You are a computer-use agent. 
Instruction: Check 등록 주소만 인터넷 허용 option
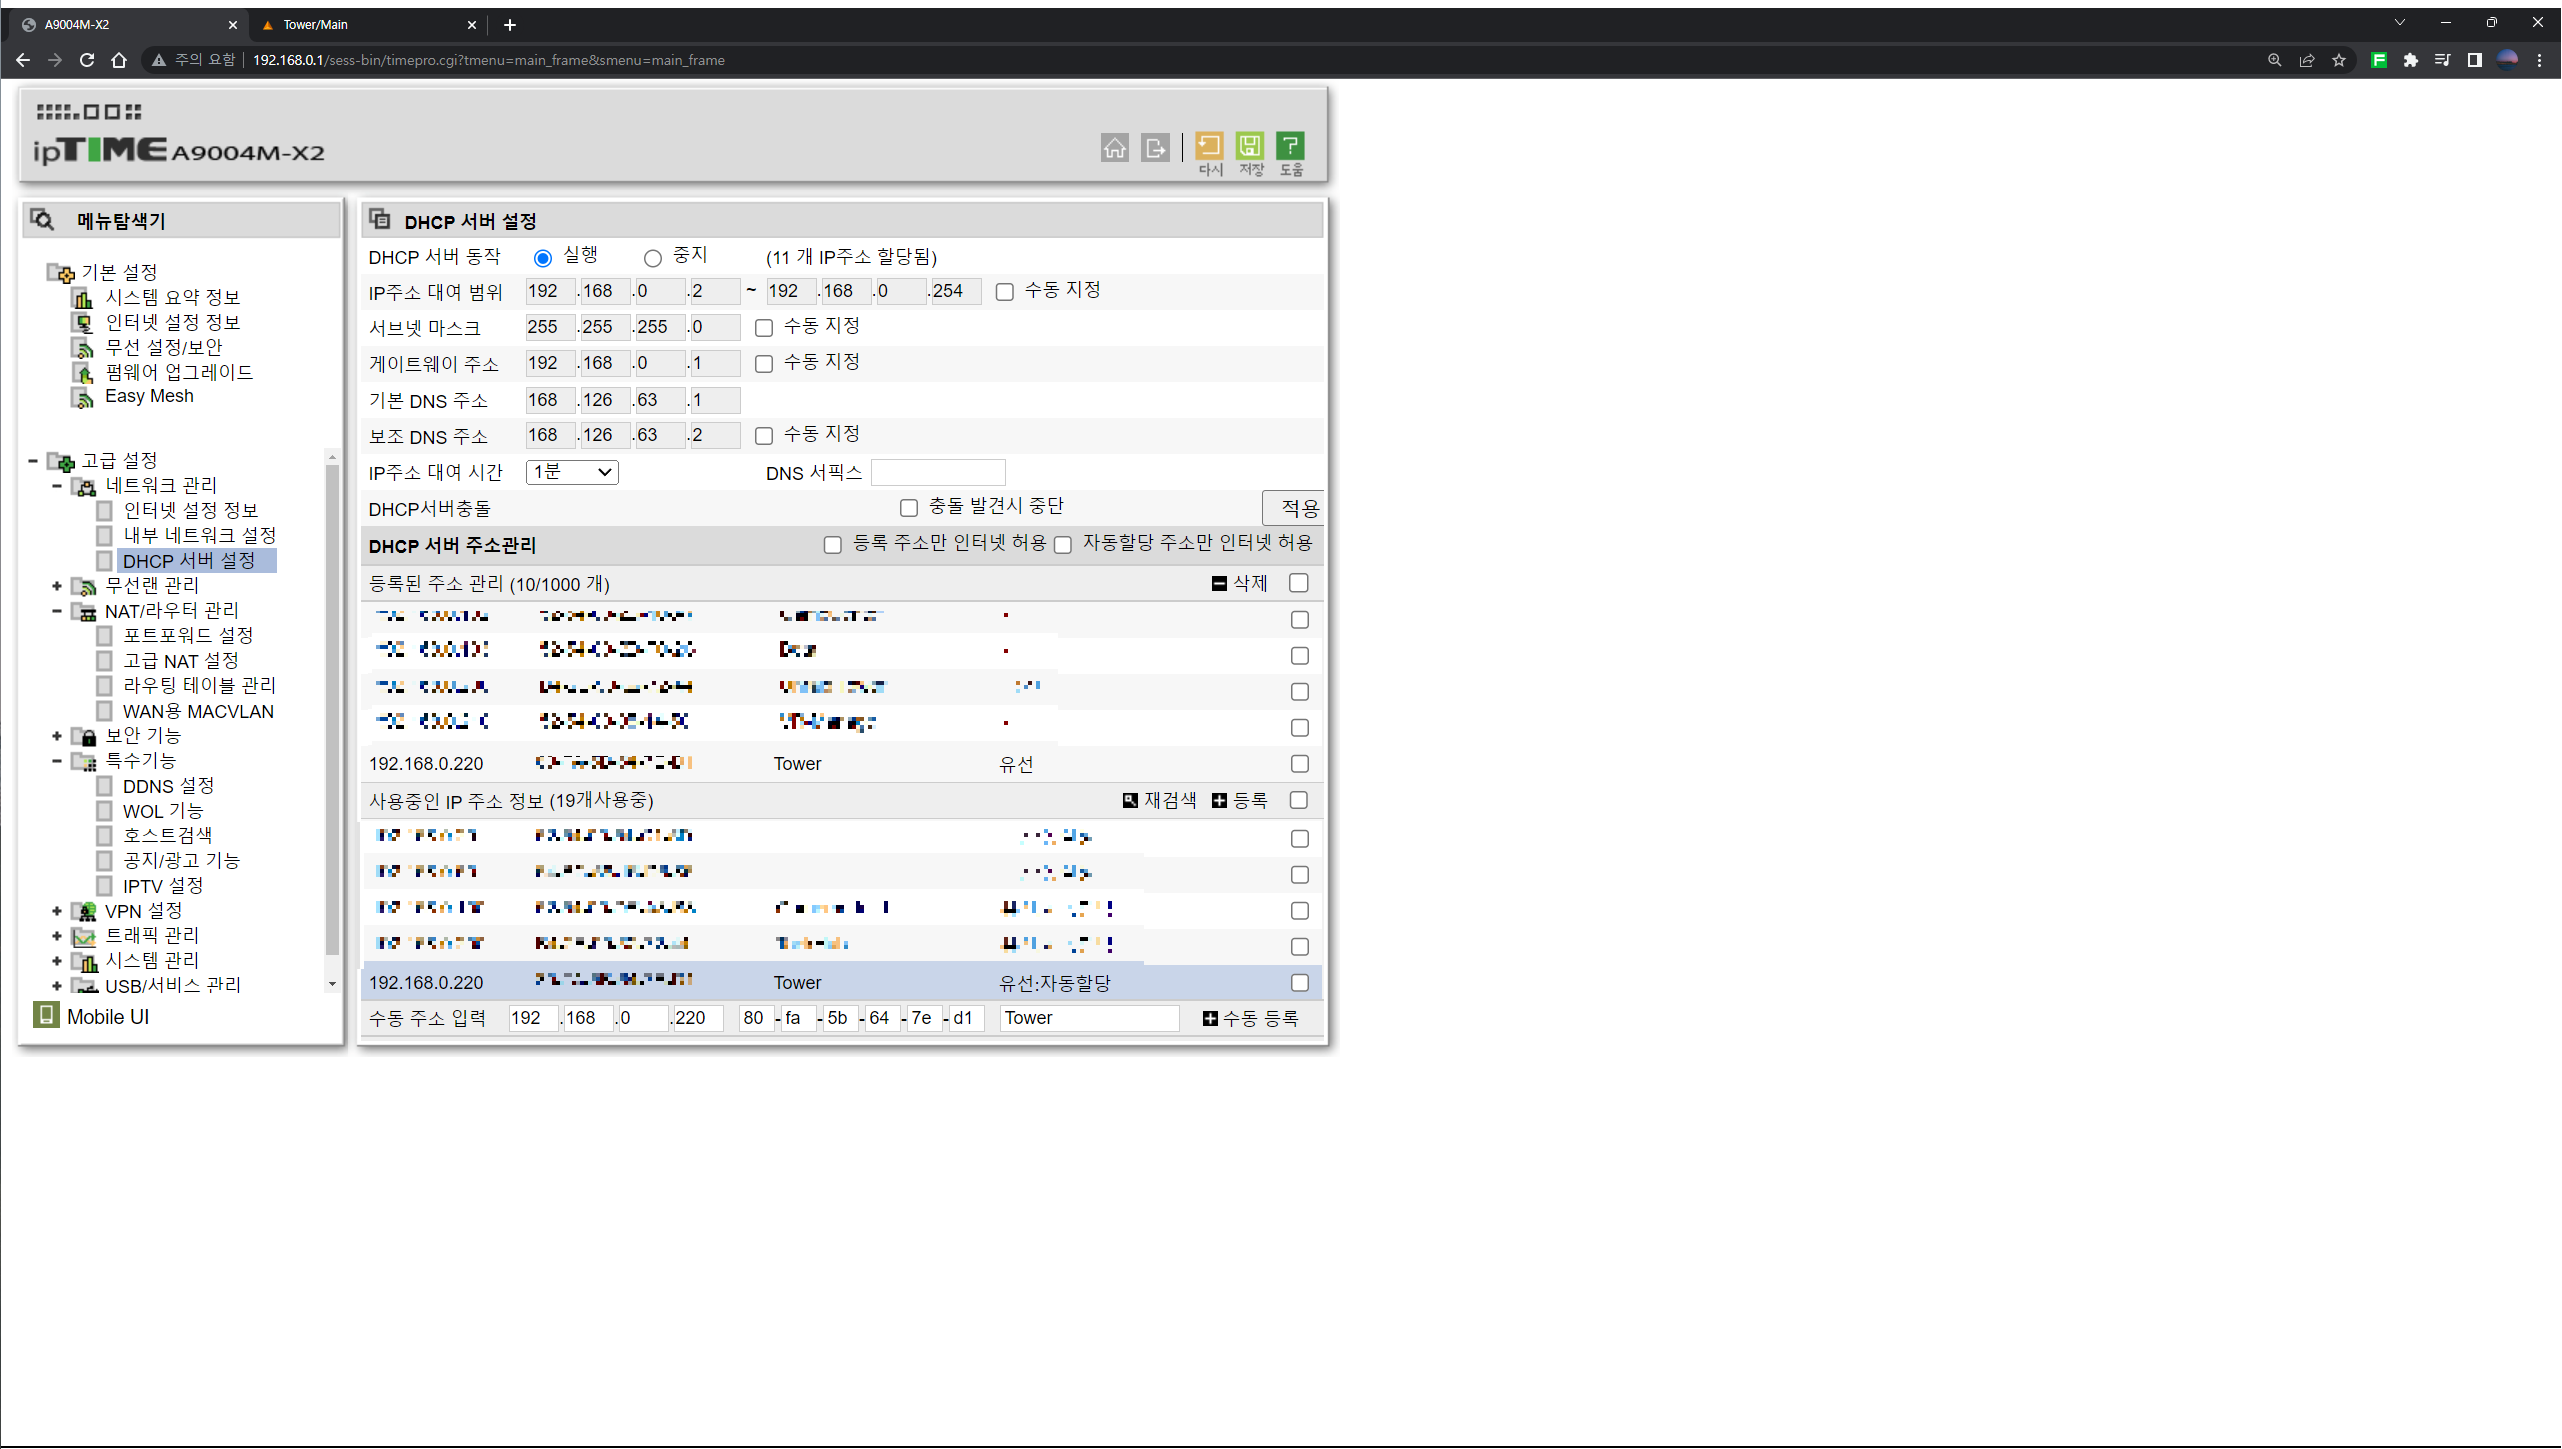point(833,545)
